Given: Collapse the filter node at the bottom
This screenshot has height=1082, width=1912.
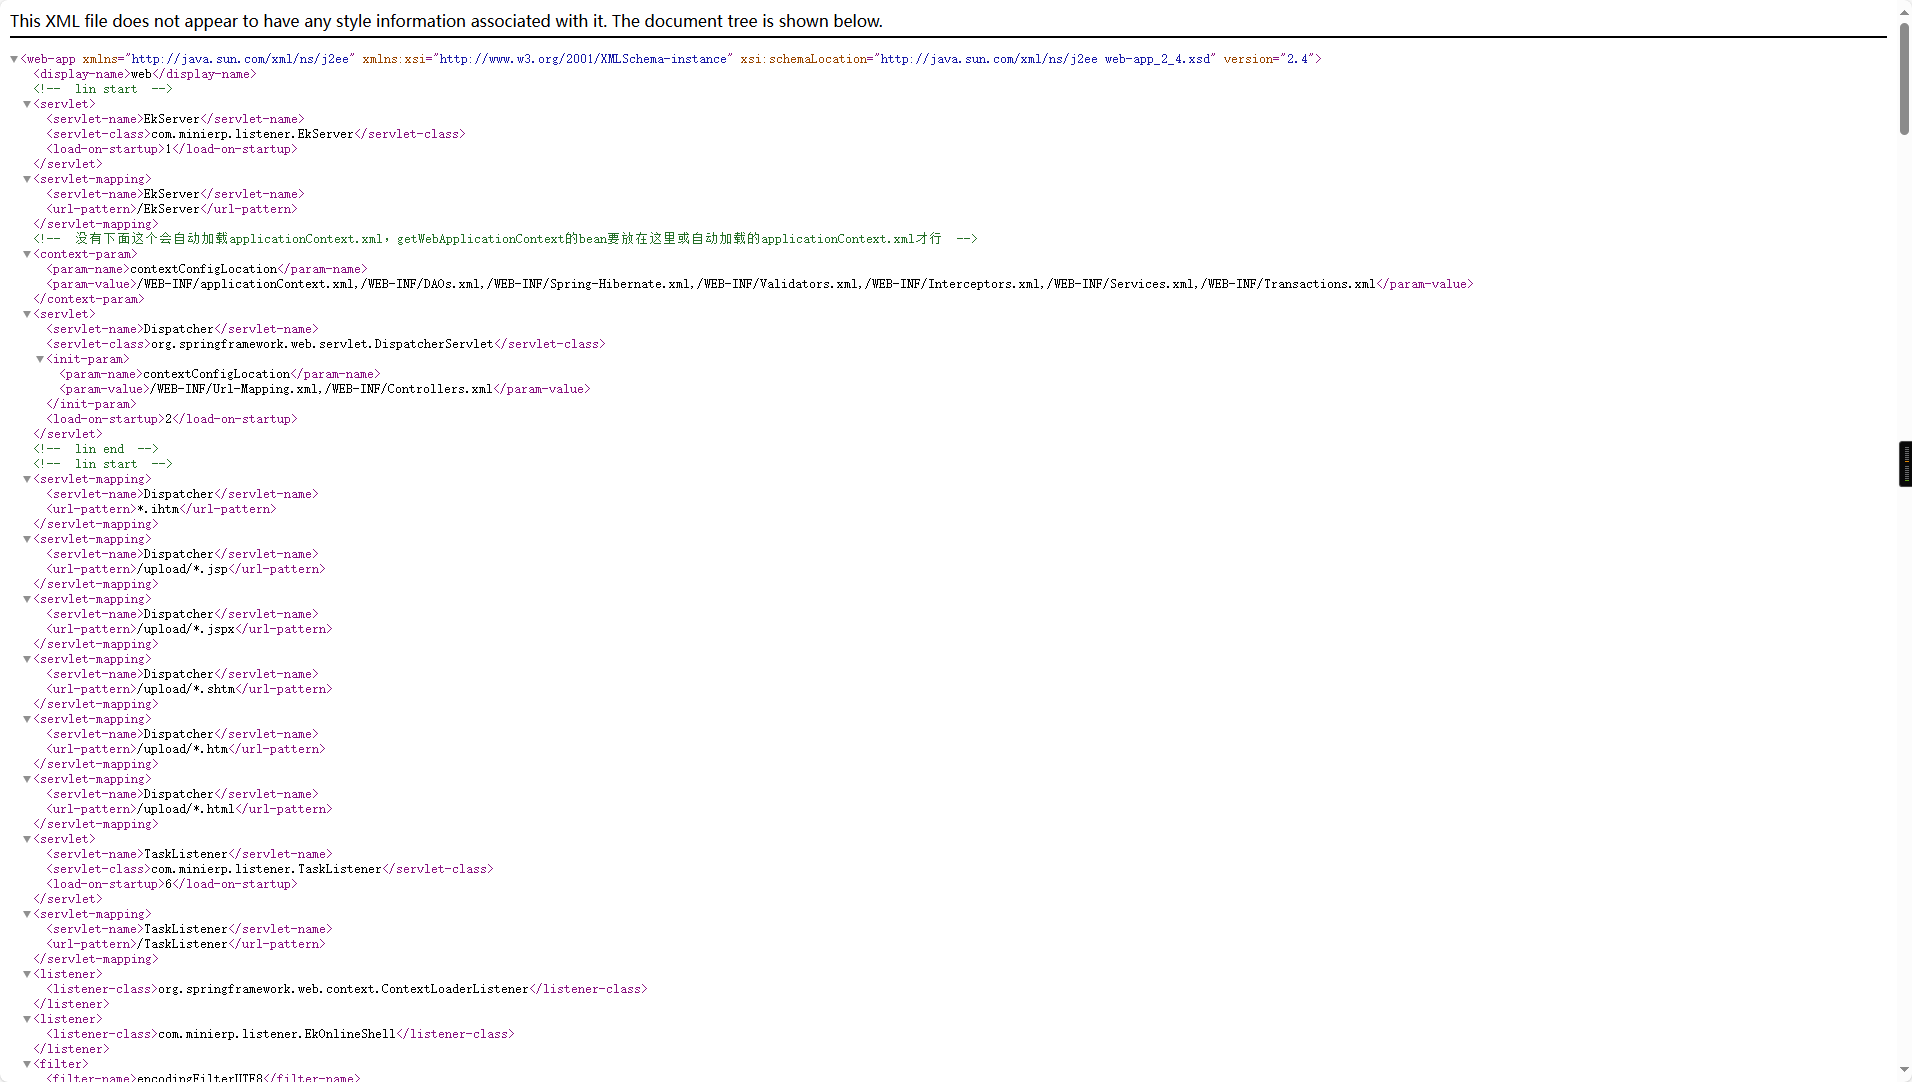Looking at the screenshot, I should tap(27, 1064).
